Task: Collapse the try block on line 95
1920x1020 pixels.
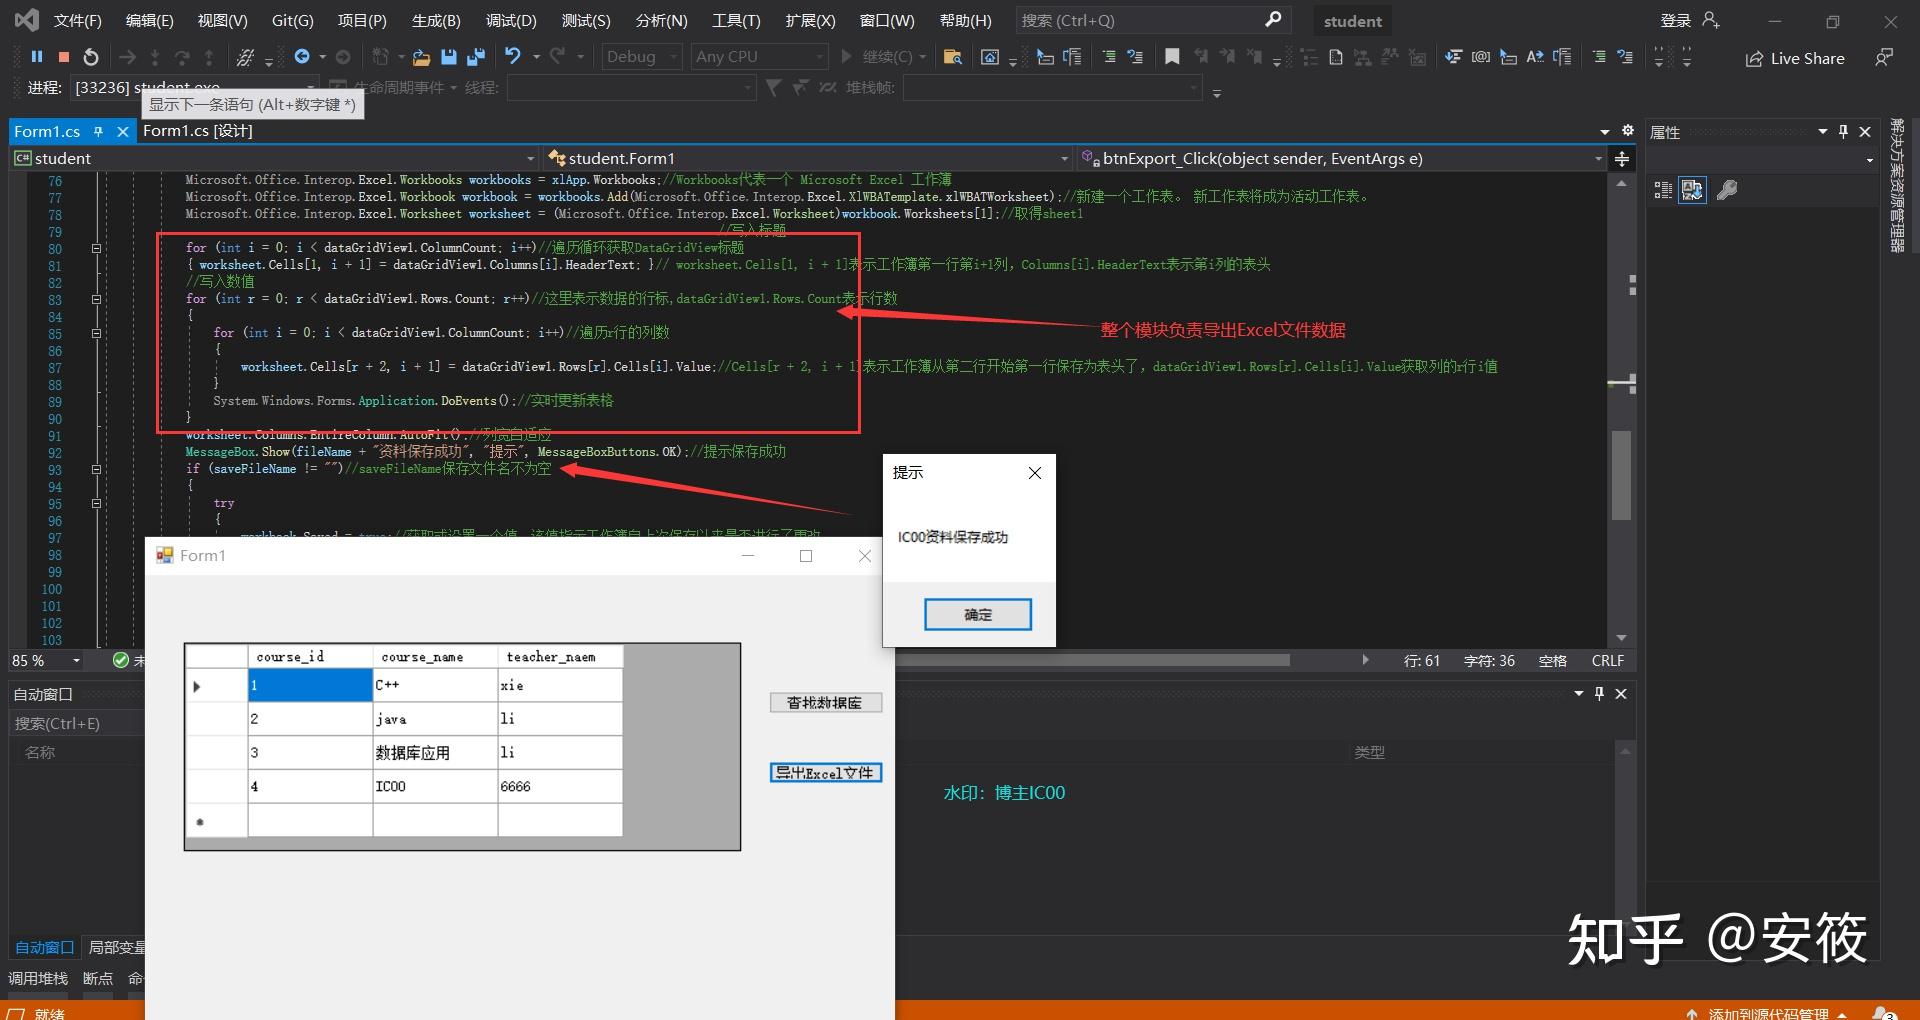Action: (x=97, y=503)
